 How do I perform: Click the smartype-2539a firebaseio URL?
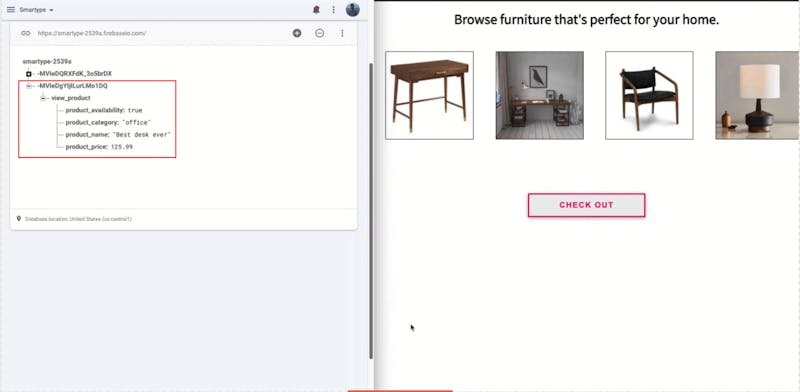tap(92, 33)
